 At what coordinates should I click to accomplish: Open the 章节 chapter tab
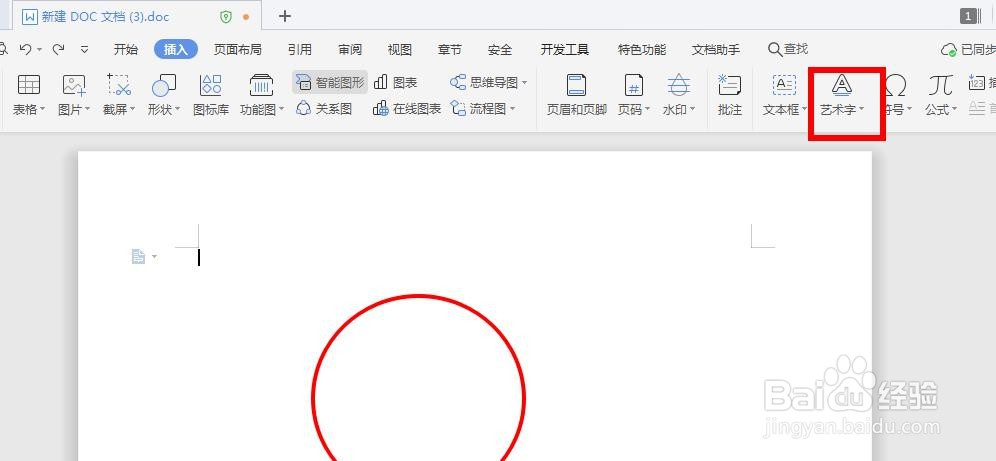[x=450, y=50]
